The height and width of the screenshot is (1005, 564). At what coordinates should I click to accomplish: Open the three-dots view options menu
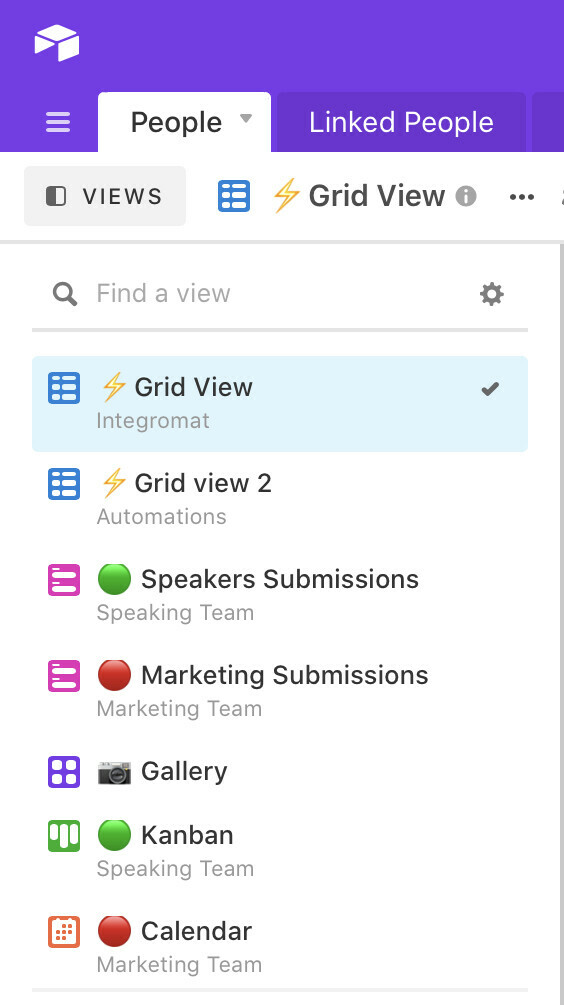[522, 197]
